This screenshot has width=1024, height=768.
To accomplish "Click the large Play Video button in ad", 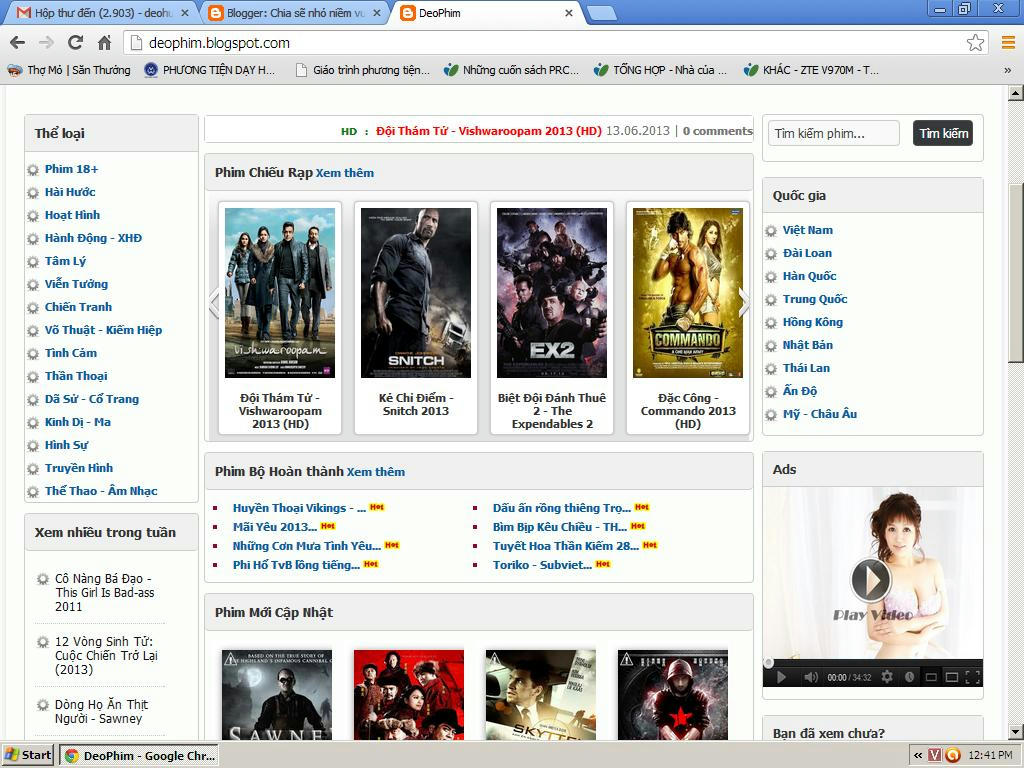I will [x=871, y=581].
